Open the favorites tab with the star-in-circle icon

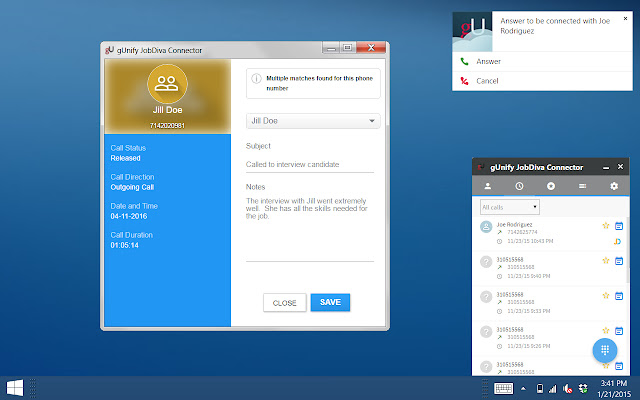pos(551,186)
